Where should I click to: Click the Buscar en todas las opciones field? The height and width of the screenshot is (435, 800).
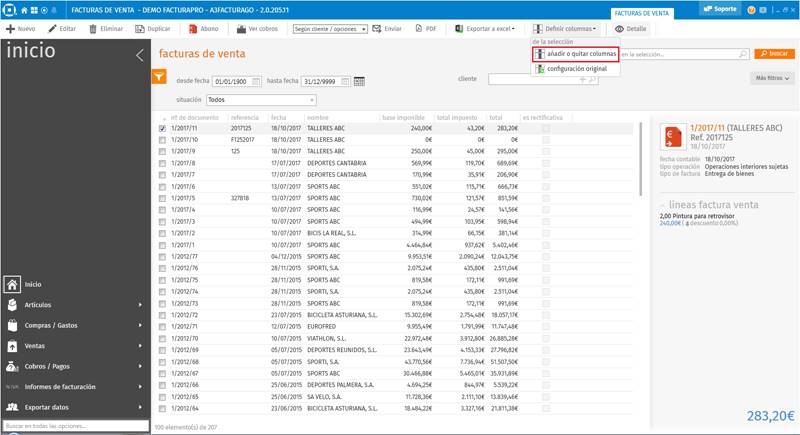pyautogui.click(x=76, y=426)
